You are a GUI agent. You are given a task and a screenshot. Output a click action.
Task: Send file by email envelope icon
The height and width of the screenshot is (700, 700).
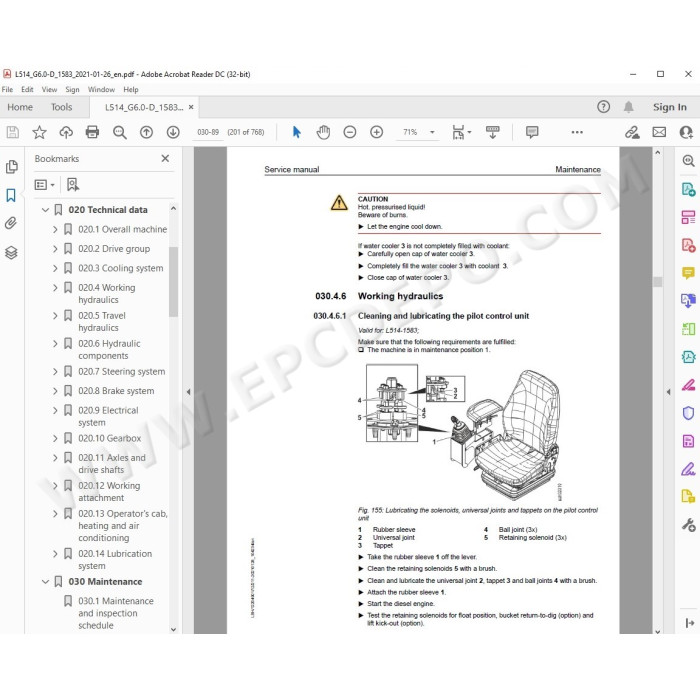[659, 132]
